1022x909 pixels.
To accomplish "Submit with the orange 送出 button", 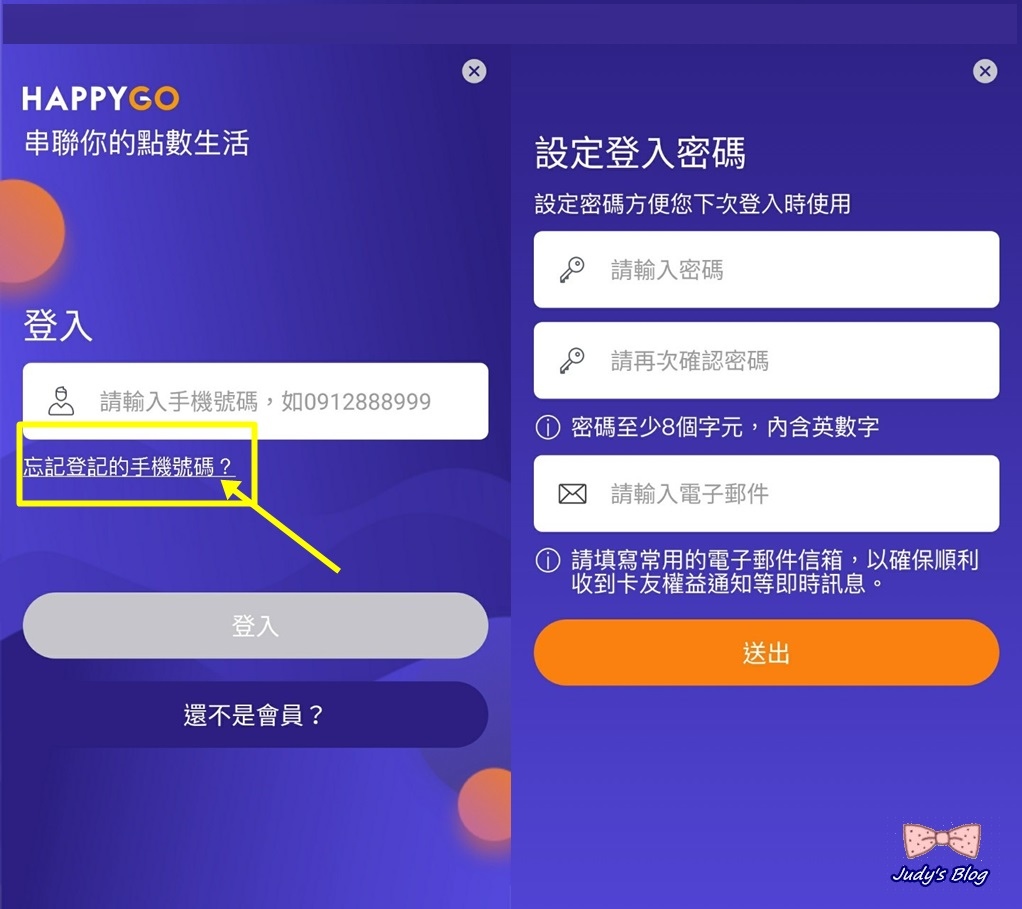I will (x=766, y=652).
